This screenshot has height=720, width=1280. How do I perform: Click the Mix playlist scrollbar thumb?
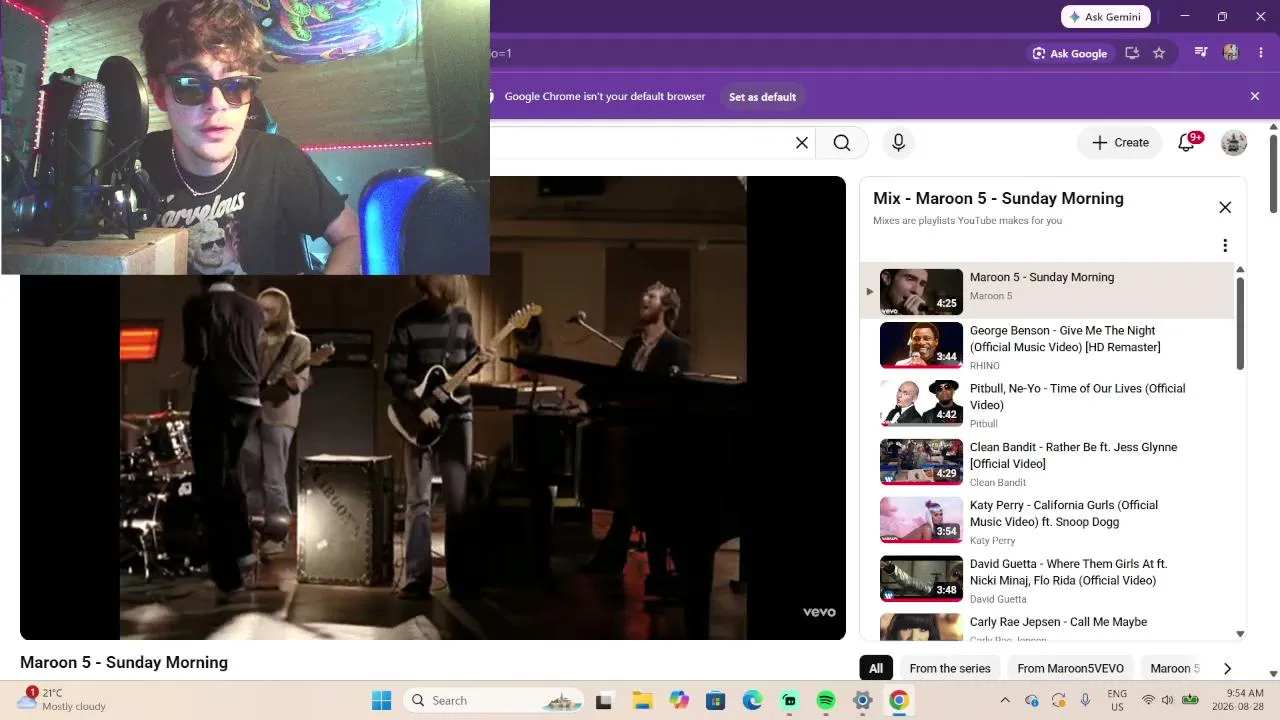tap(1240, 322)
